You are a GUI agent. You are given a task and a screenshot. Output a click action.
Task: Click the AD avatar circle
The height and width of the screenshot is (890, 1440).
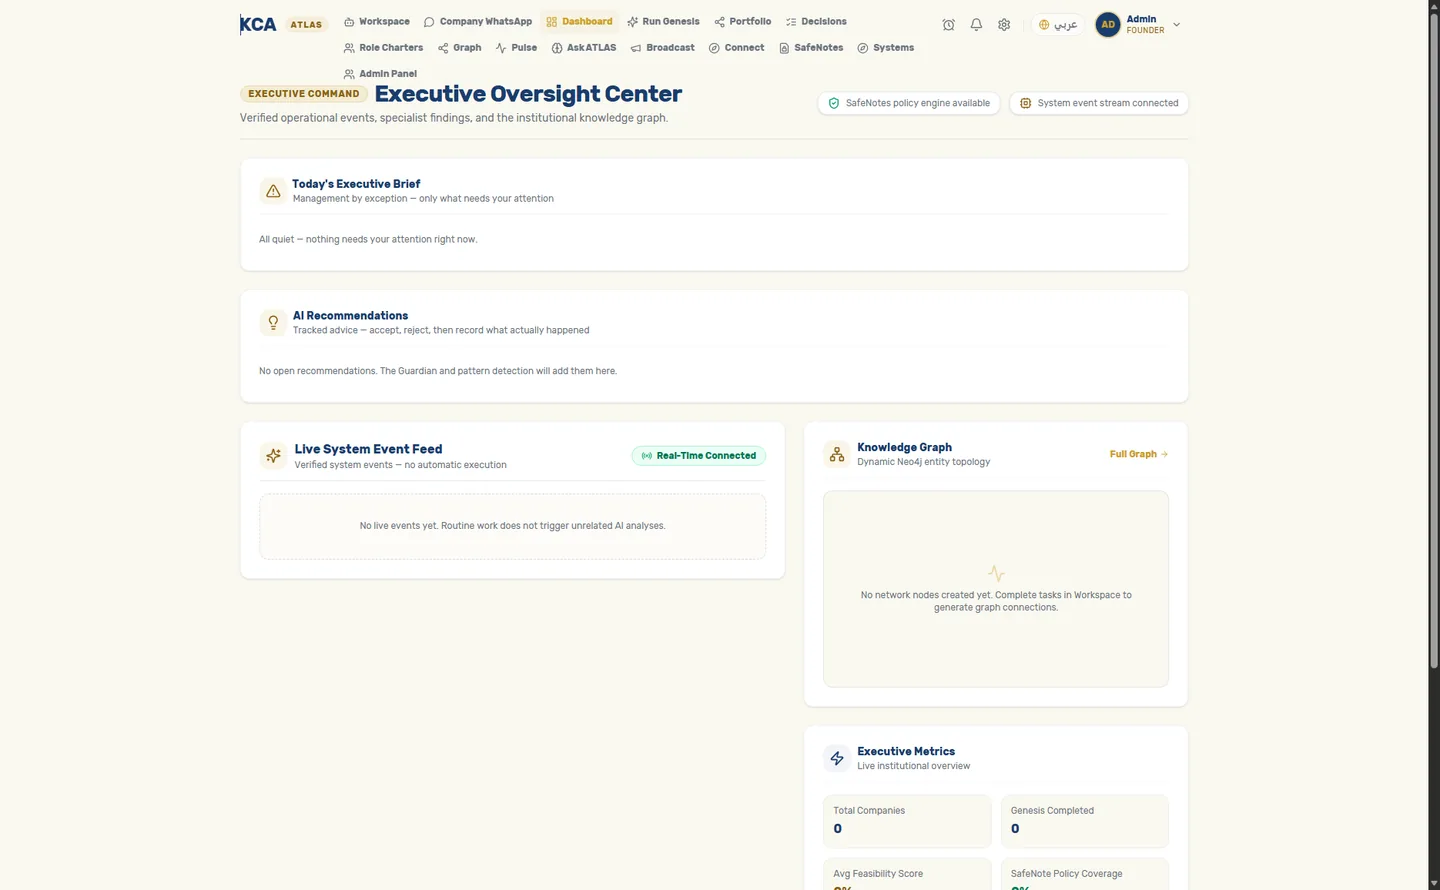tap(1108, 25)
